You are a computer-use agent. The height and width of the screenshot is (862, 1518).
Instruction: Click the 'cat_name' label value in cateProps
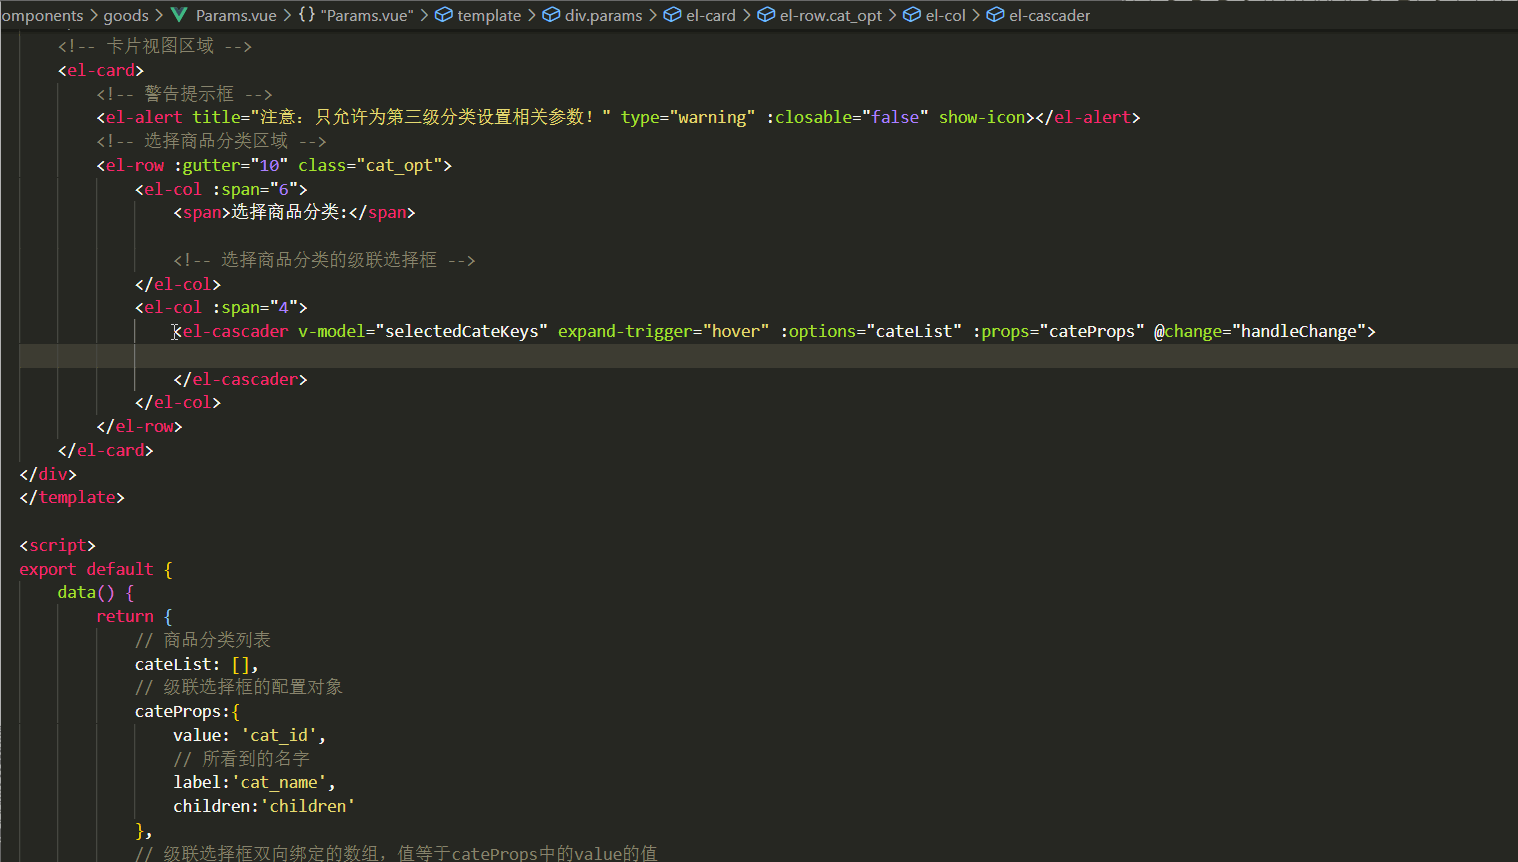(283, 782)
